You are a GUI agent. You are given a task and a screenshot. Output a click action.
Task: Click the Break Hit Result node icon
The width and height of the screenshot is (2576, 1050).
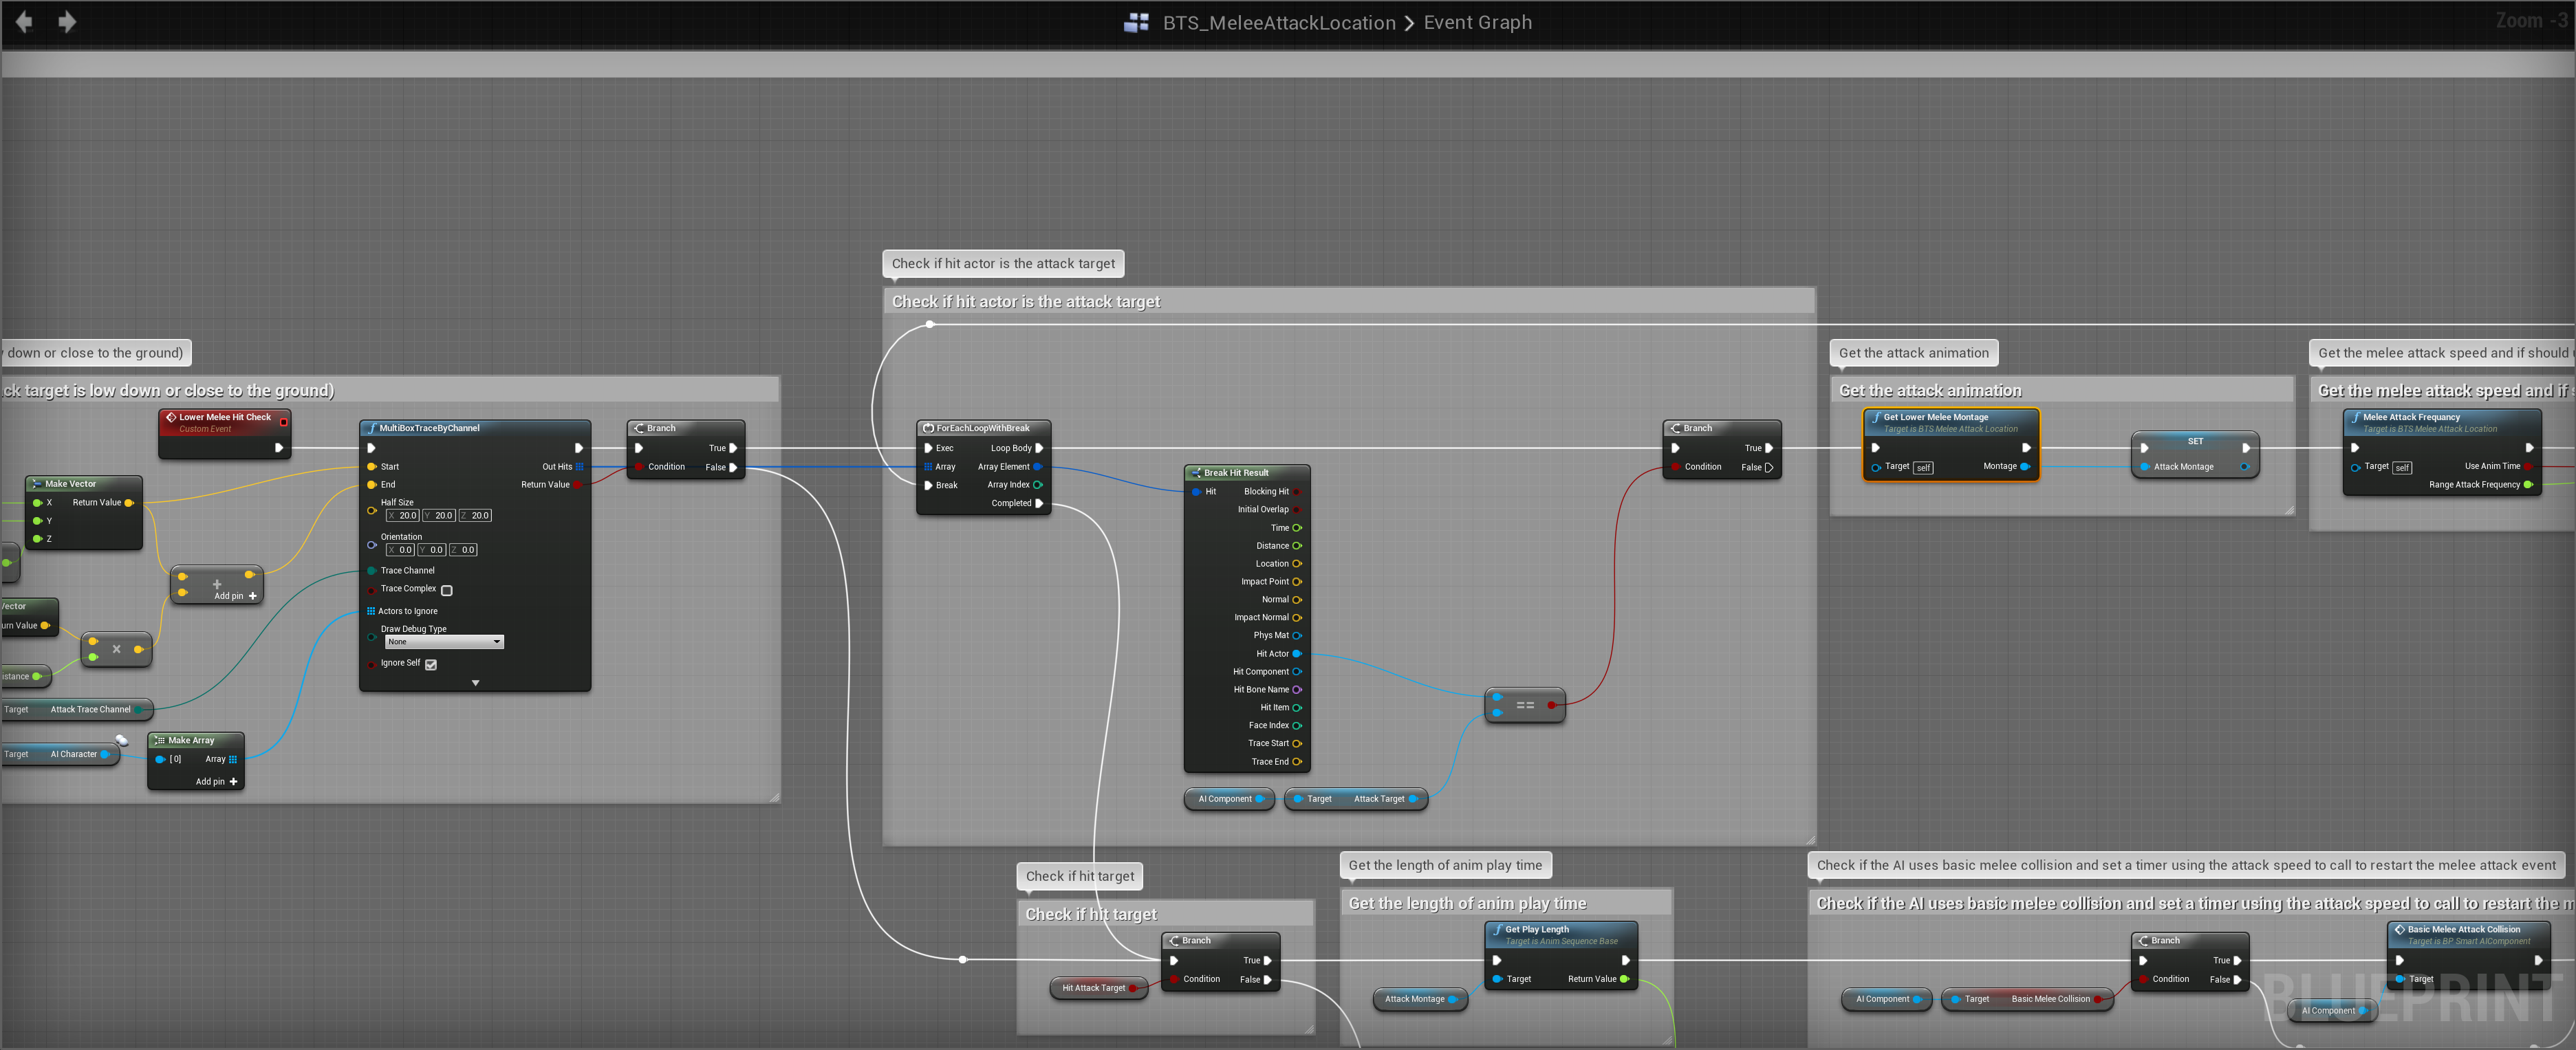coord(1196,473)
